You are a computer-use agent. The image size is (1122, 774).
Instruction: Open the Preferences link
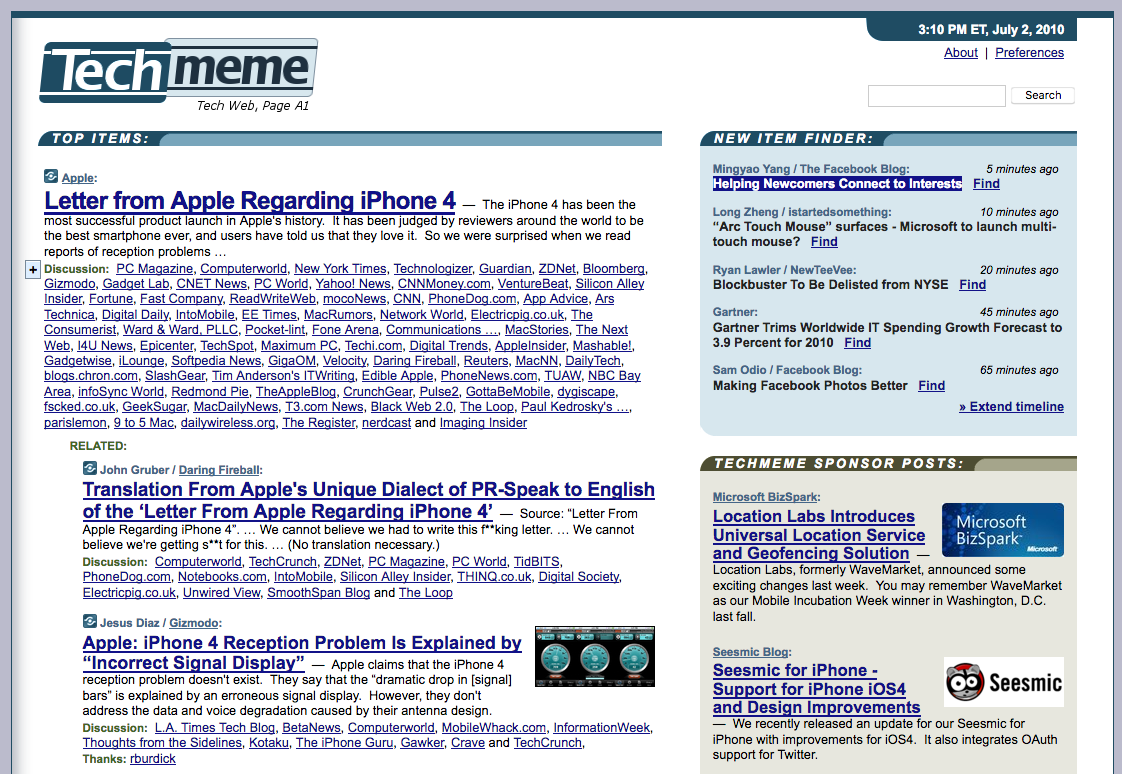tap(1029, 52)
